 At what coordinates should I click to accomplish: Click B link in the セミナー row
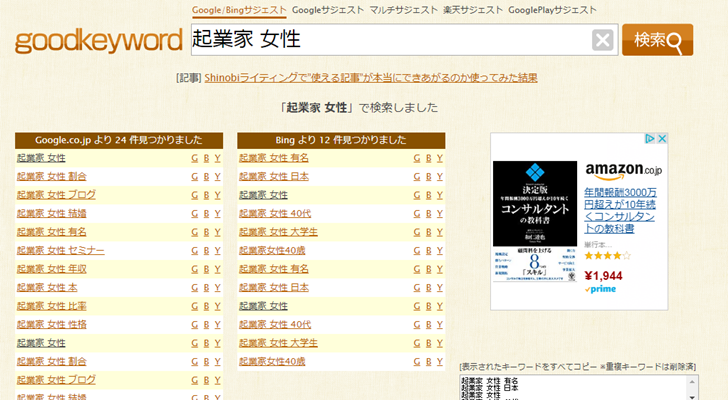(206, 251)
